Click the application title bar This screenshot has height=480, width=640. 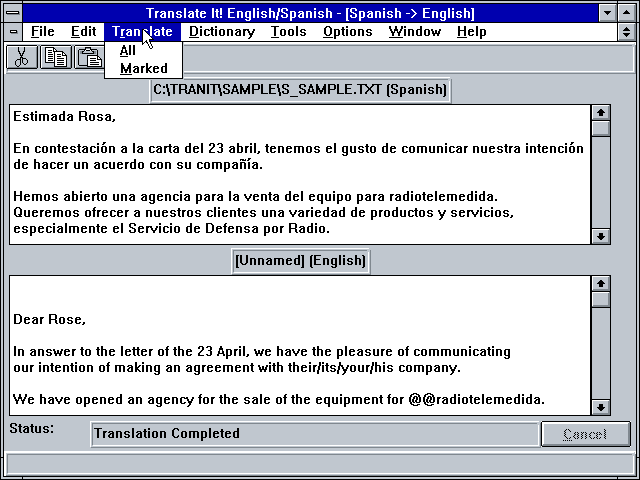pos(310,13)
